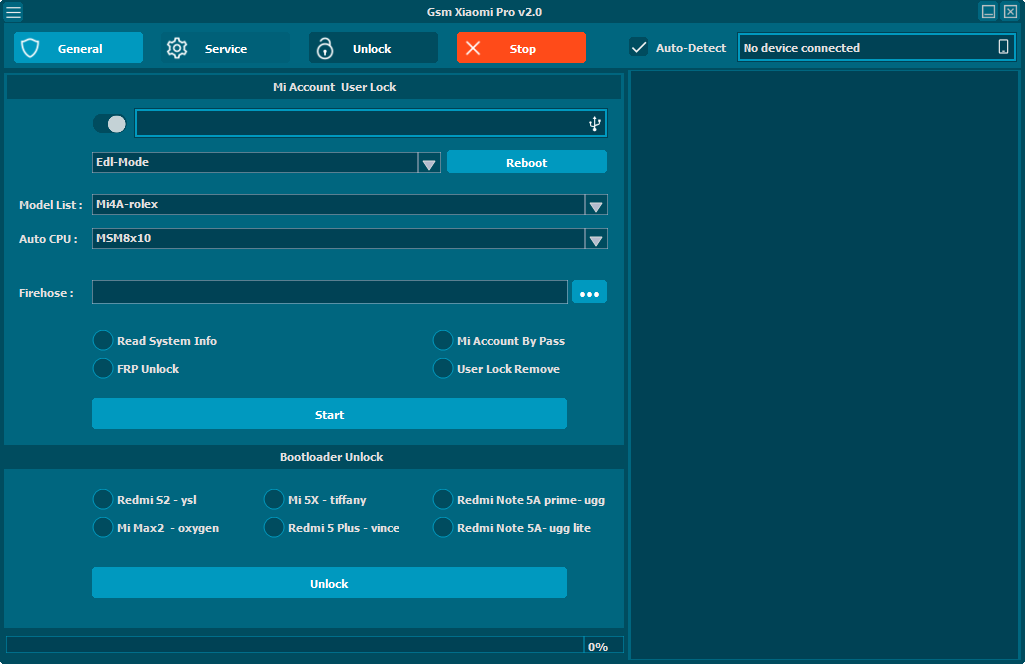Click the Gsm Xiaomi Pro v2.0 title

tap(484, 12)
